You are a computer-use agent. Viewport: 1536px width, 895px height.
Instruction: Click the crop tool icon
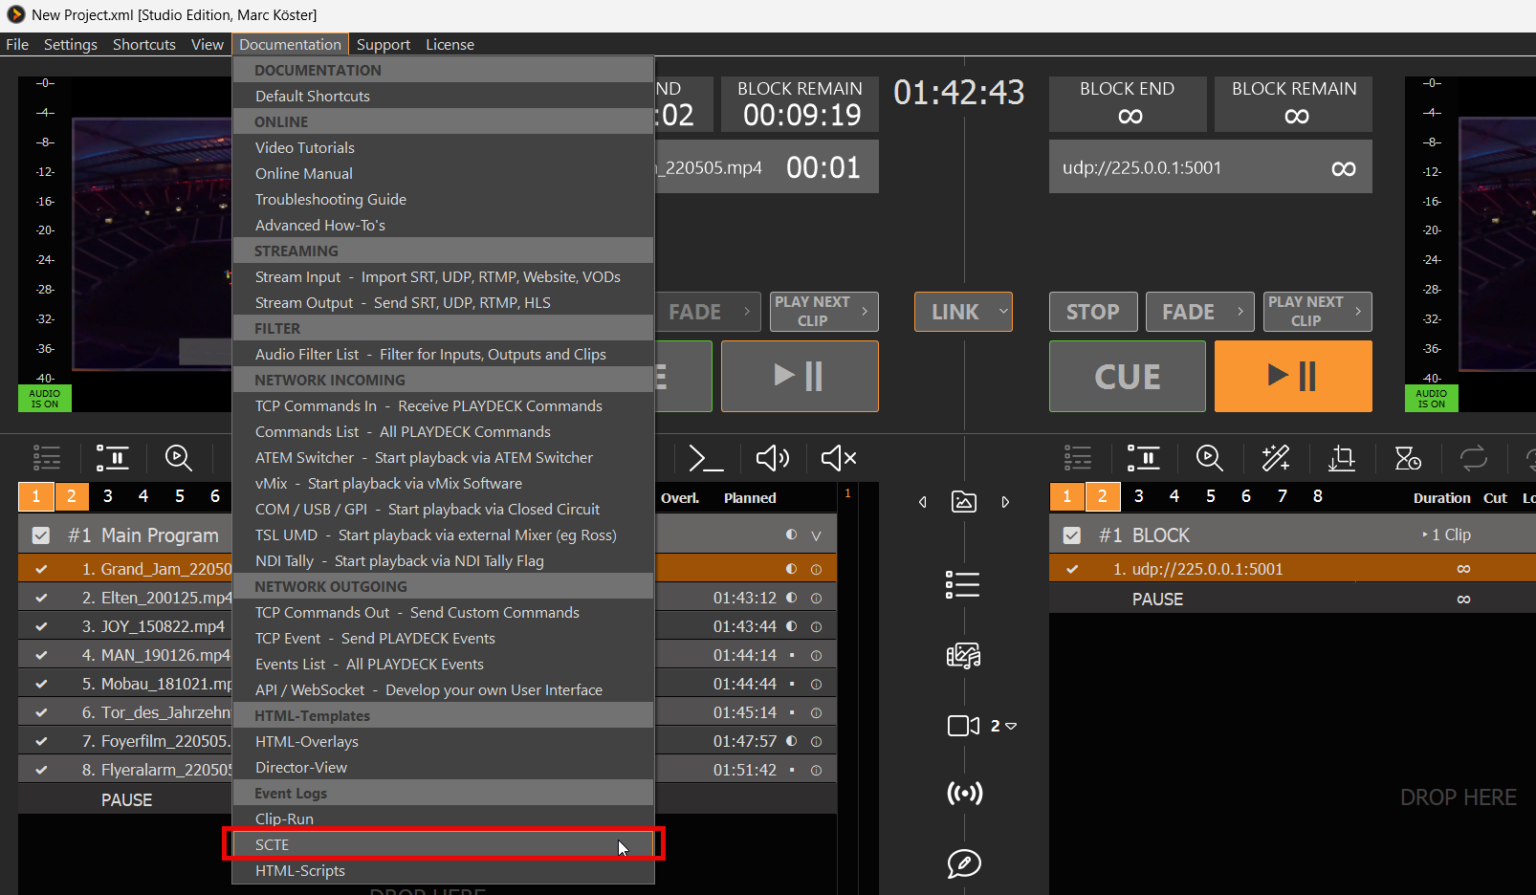pos(1341,458)
